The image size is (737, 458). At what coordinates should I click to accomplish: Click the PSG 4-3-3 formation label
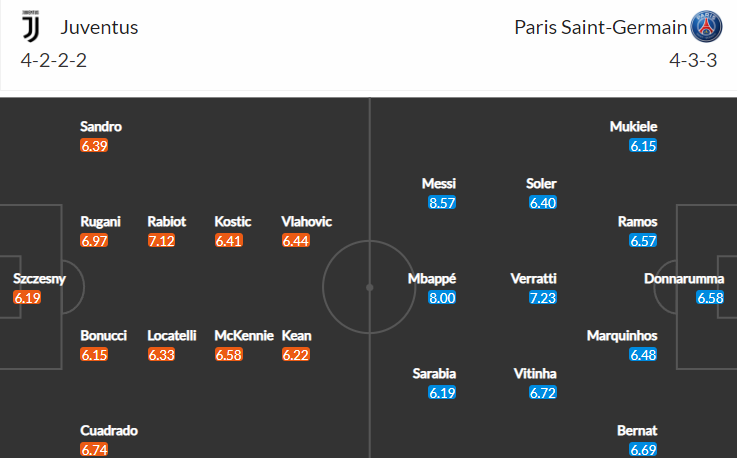[x=693, y=60]
